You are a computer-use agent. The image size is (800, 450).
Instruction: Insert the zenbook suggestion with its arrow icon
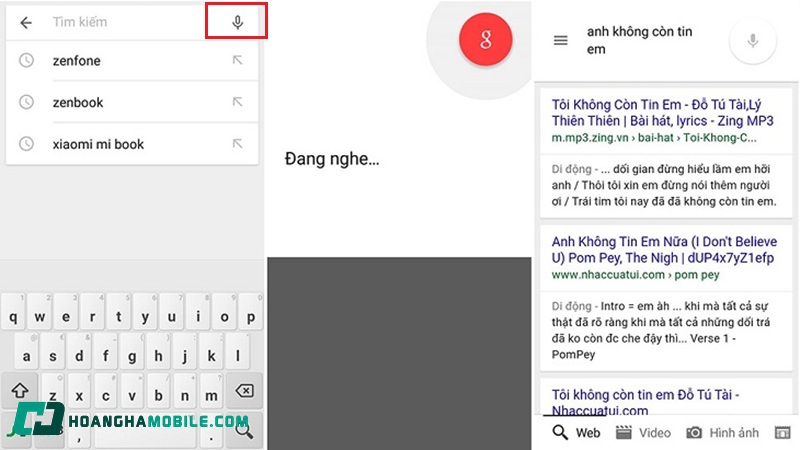(237, 102)
